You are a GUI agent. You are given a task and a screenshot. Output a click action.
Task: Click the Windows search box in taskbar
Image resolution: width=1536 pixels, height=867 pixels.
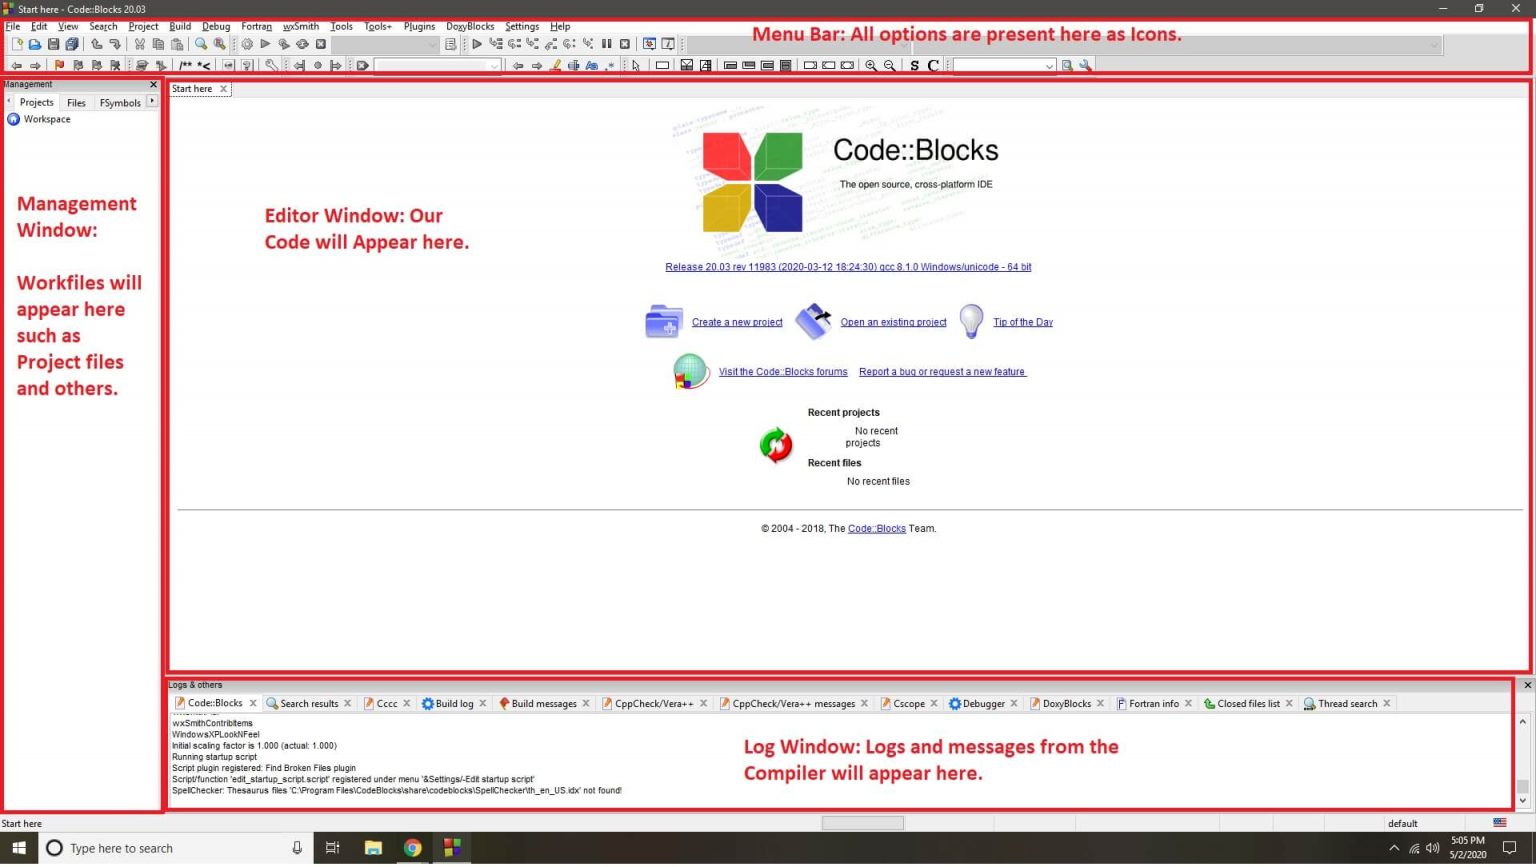pyautogui.click(x=170, y=847)
